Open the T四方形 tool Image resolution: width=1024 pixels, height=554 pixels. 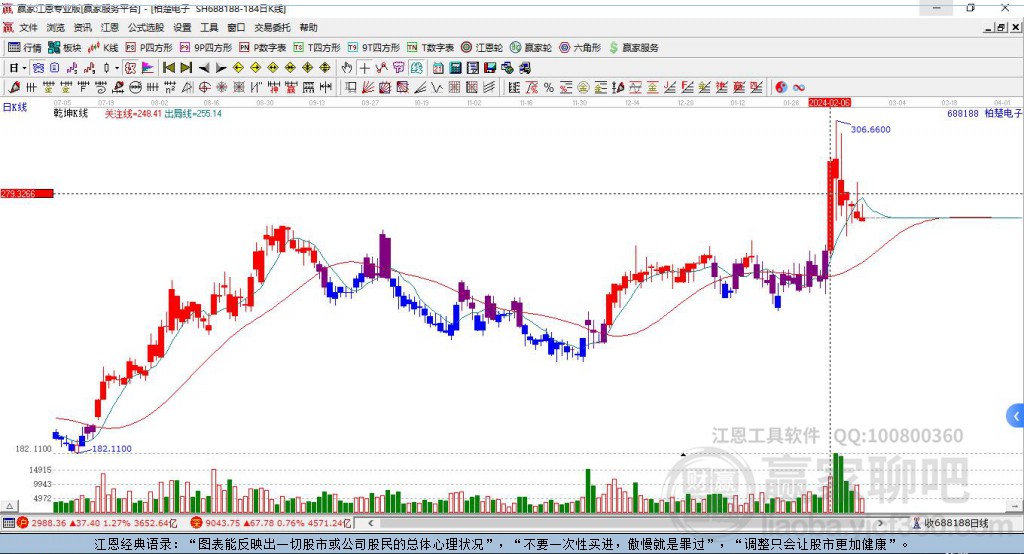(x=317, y=48)
